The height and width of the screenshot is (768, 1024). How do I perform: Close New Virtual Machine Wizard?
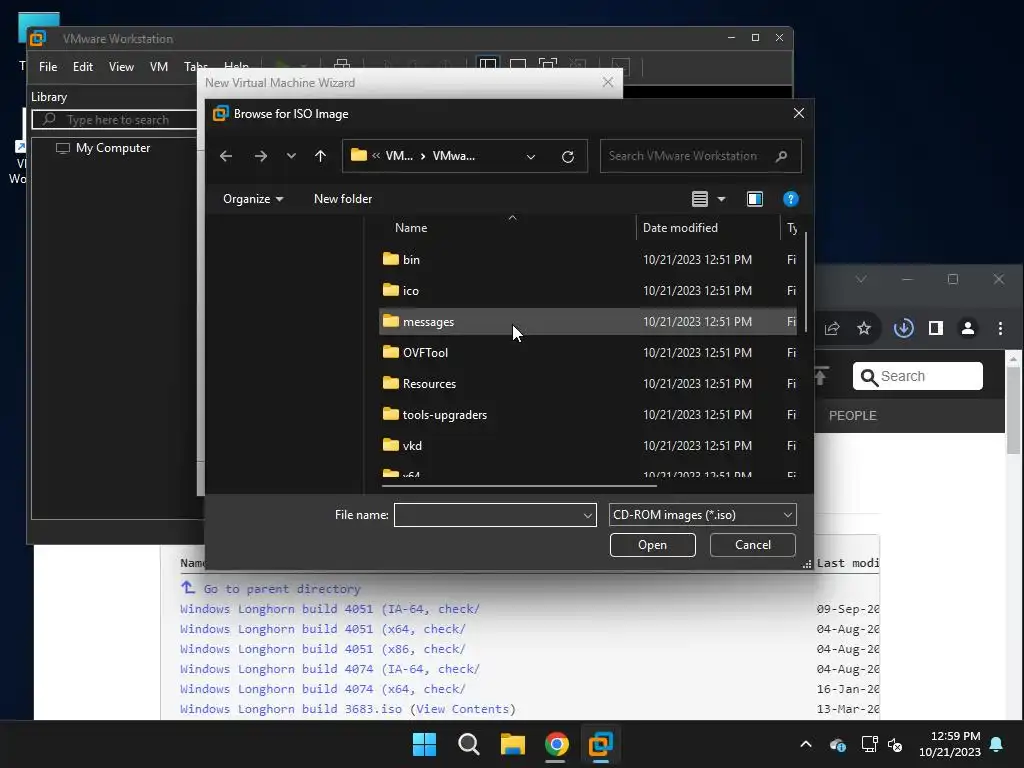[x=608, y=82]
